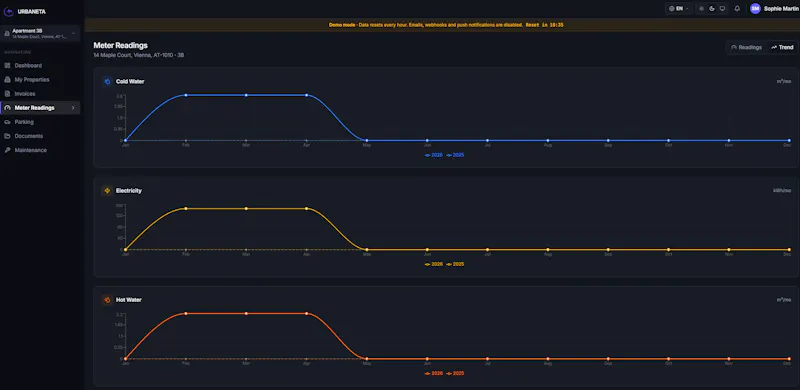800x390 pixels.
Task: Click Jun axis label in Electricity chart
Action: (427, 254)
